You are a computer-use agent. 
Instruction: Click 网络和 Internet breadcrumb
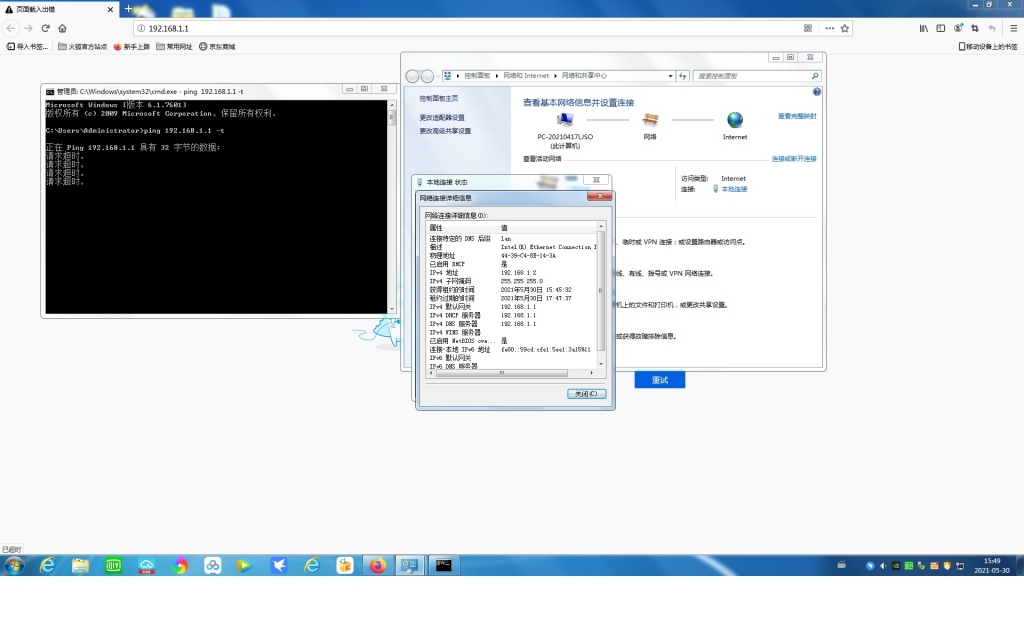[526, 76]
